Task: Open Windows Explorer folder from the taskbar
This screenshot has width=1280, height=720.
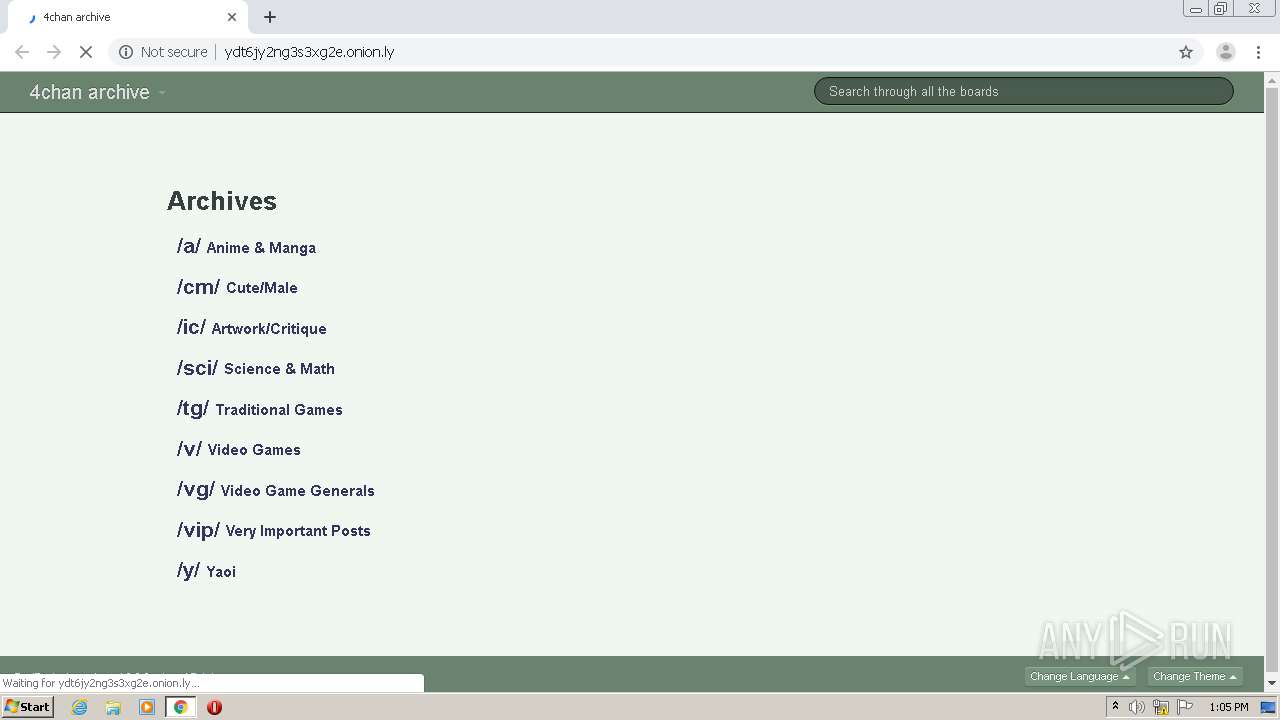Action: [x=113, y=707]
